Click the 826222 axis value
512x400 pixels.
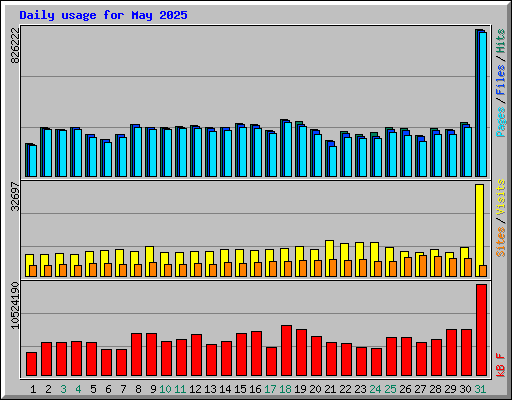[x=15, y=45]
